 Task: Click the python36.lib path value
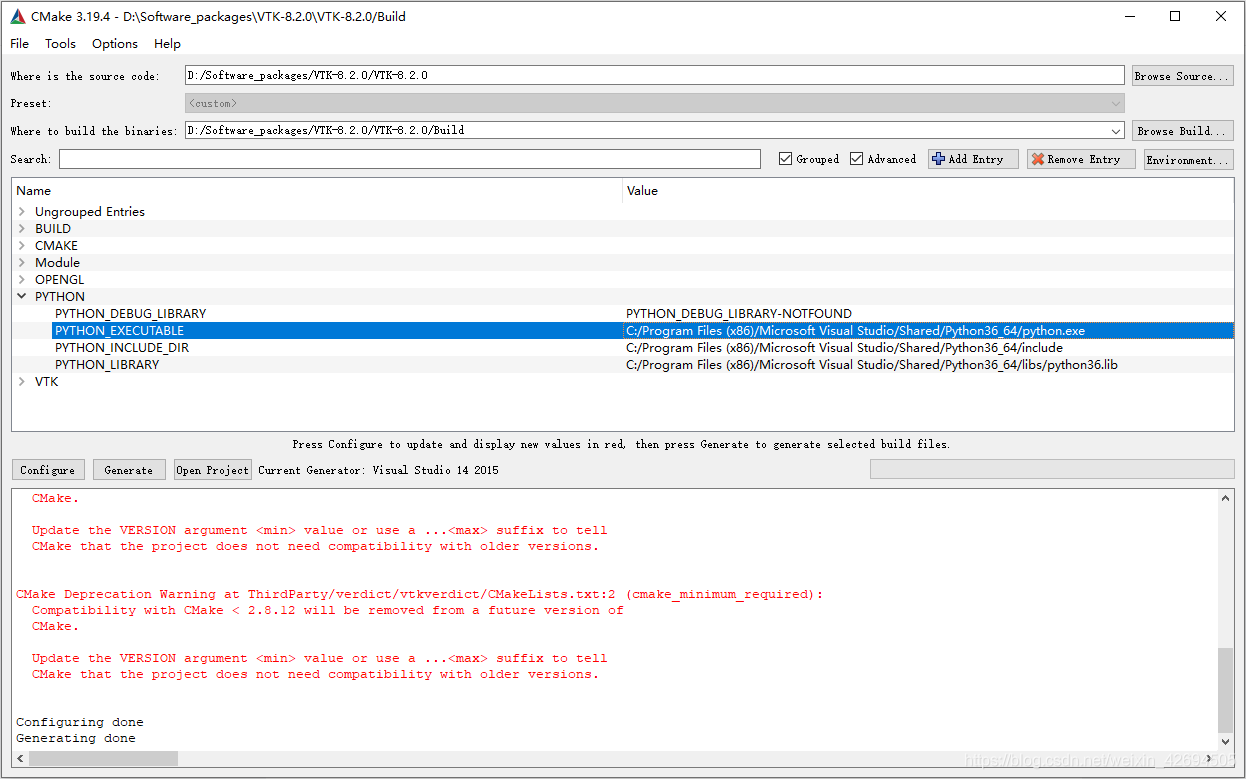pos(872,365)
